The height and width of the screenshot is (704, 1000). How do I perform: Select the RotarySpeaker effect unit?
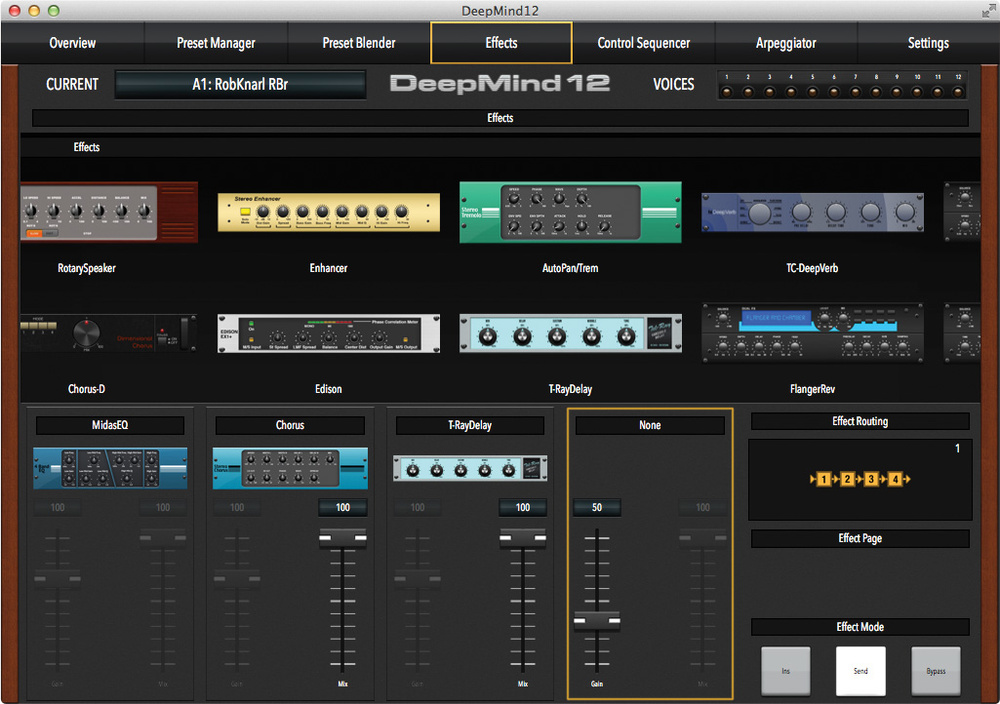coord(109,212)
